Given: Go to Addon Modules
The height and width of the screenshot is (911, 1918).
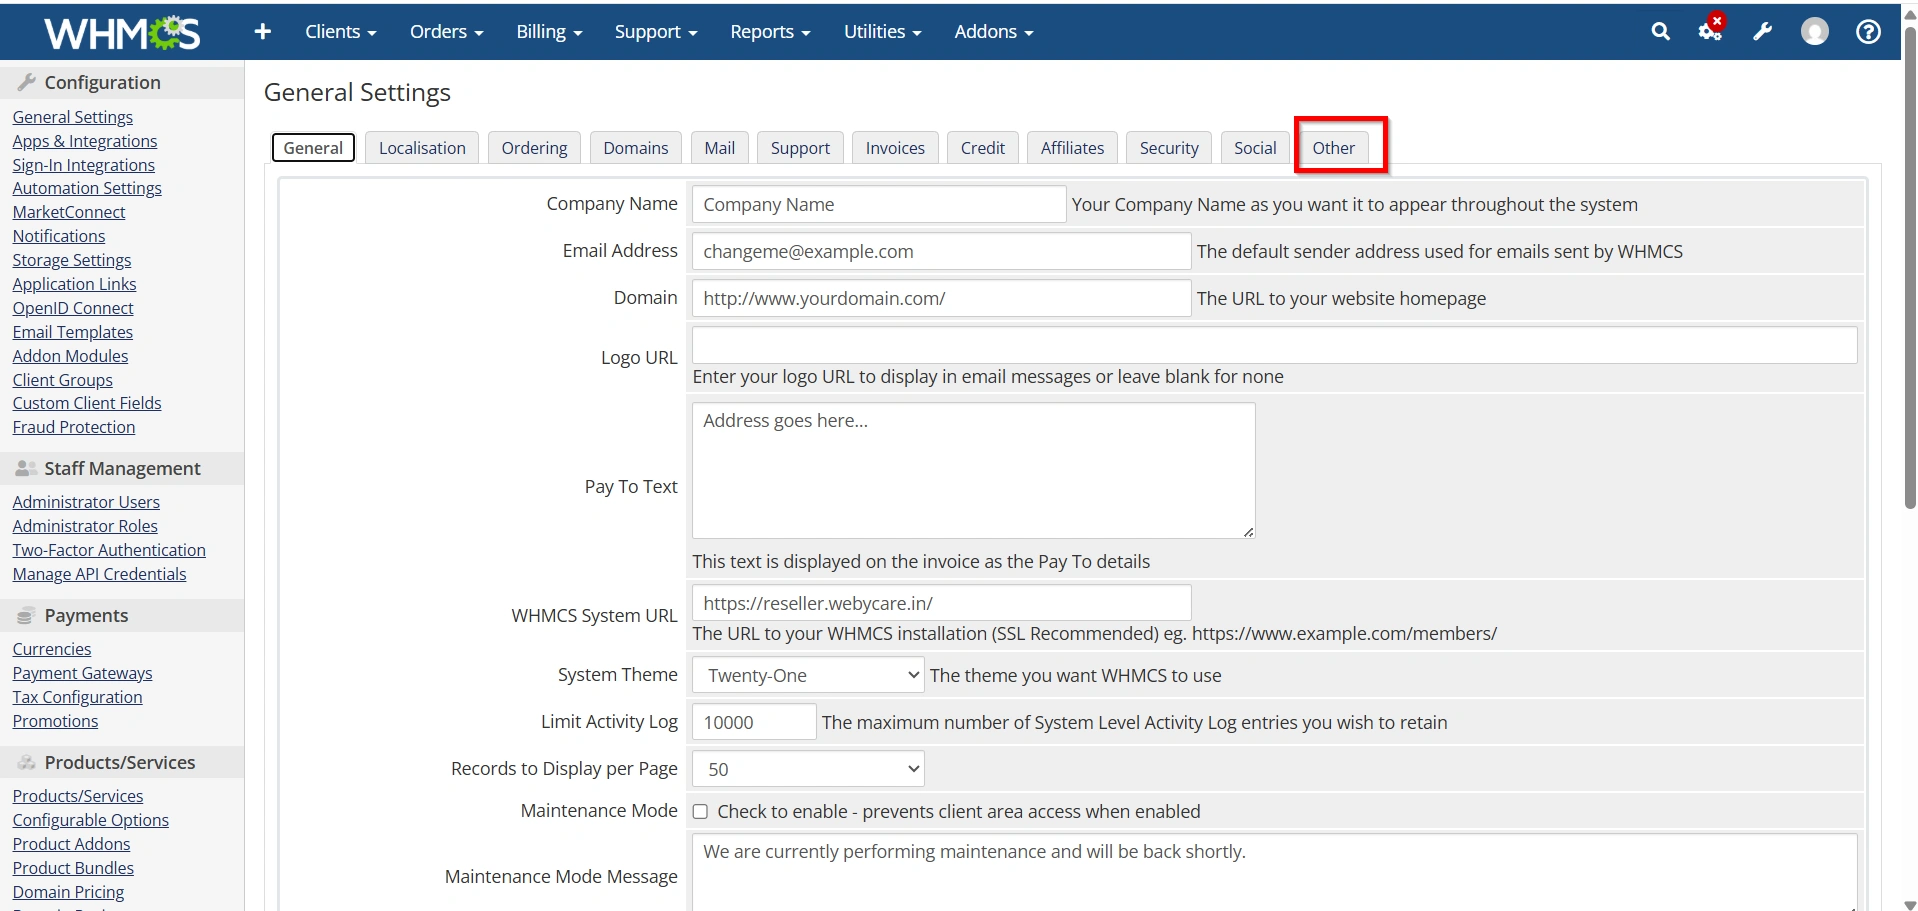Looking at the screenshot, I should 71,356.
